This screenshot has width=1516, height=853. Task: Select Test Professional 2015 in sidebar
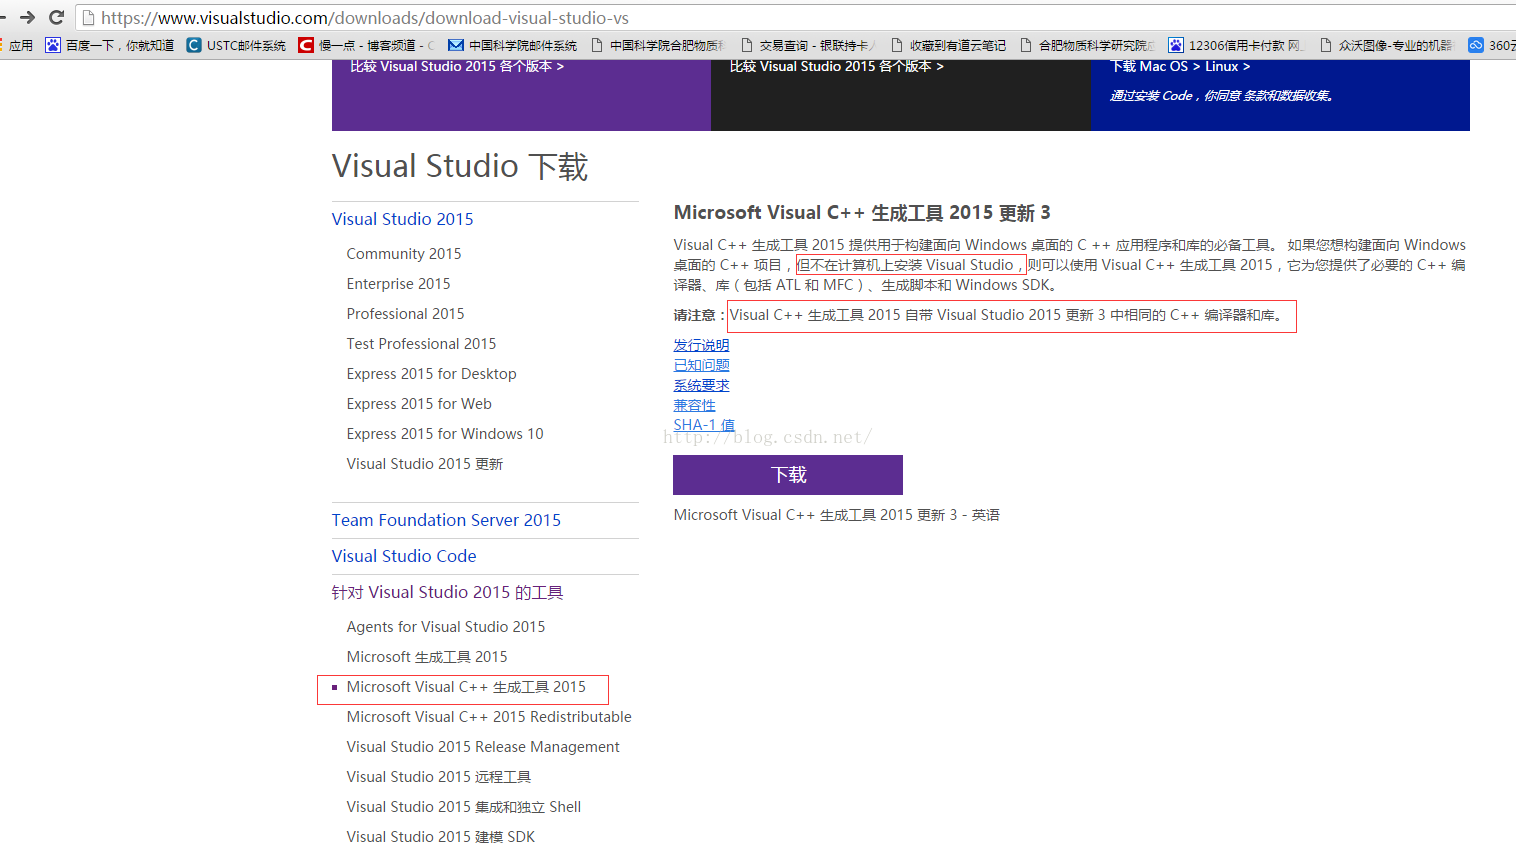click(421, 344)
